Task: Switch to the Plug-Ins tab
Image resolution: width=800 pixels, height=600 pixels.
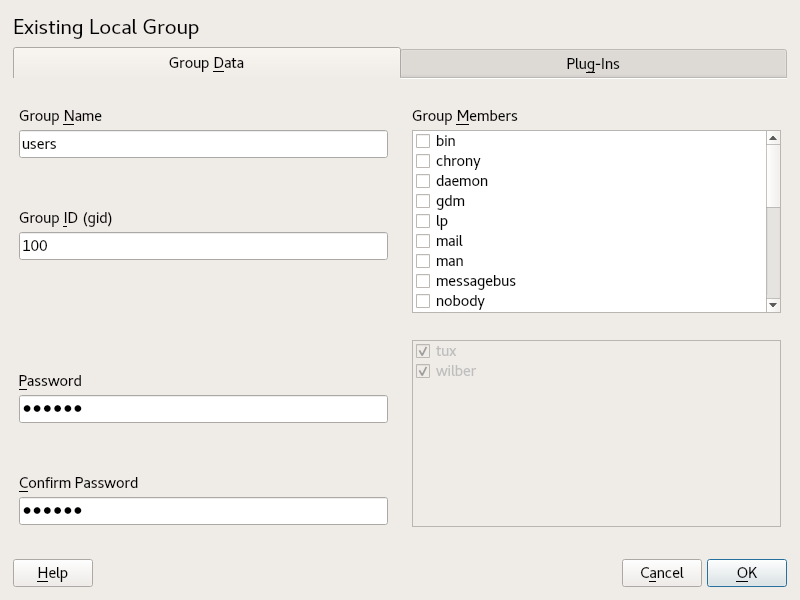Action: coord(593,64)
